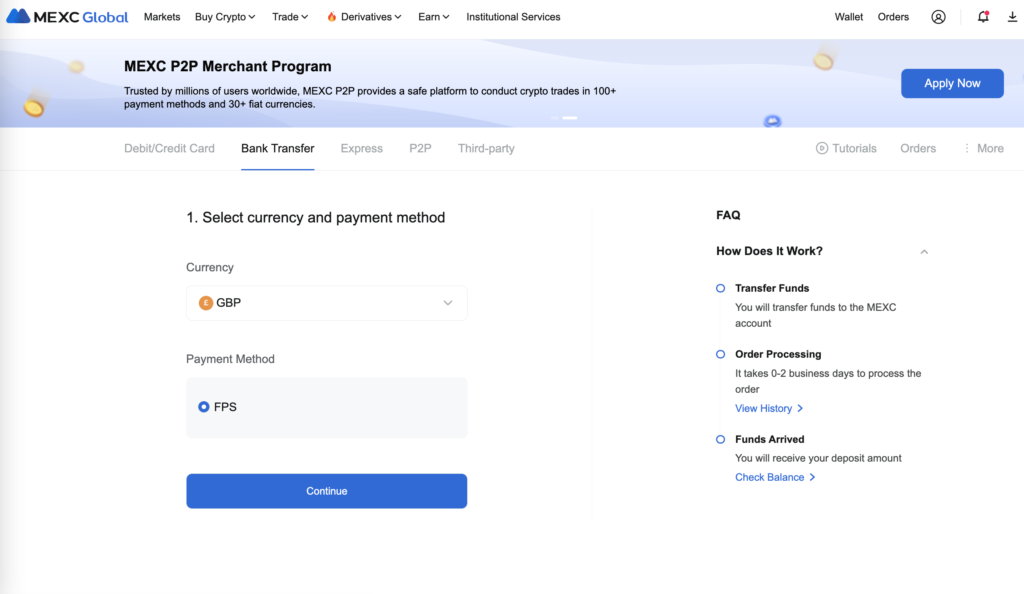Image resolution: width=1024 pixels, height=594 pixels.
Task: Open Institutional Services
Action: tap(513, 17)
